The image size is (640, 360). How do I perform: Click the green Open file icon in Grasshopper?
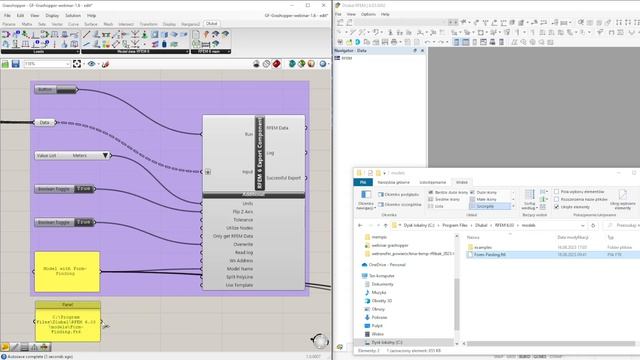(x=5, y=64)
